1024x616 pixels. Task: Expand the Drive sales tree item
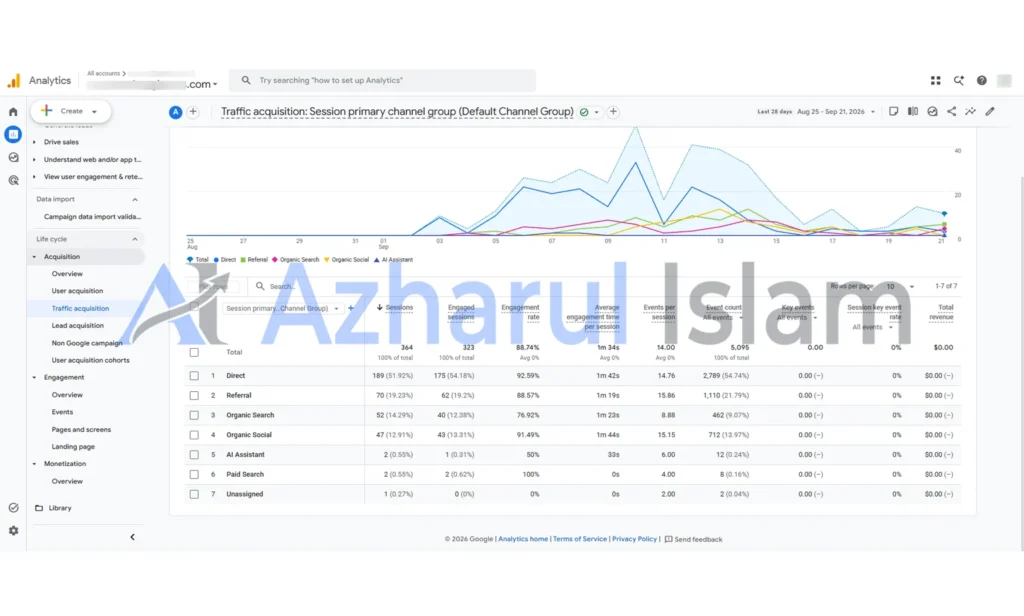35,142
